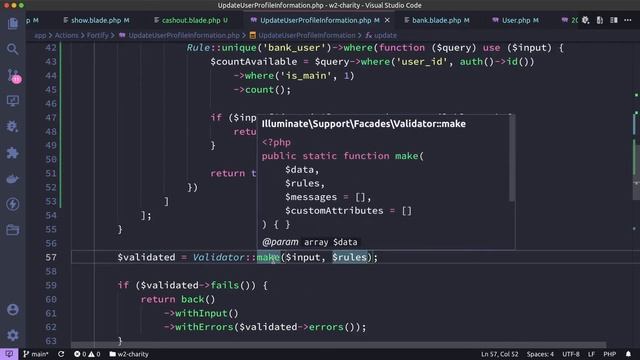Click '$countAvailable' on line 43

(253, 62)
